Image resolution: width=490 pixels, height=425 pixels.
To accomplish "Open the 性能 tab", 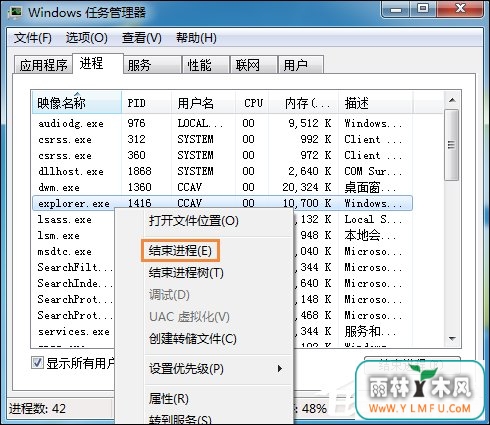I will (x=206, y=65).
